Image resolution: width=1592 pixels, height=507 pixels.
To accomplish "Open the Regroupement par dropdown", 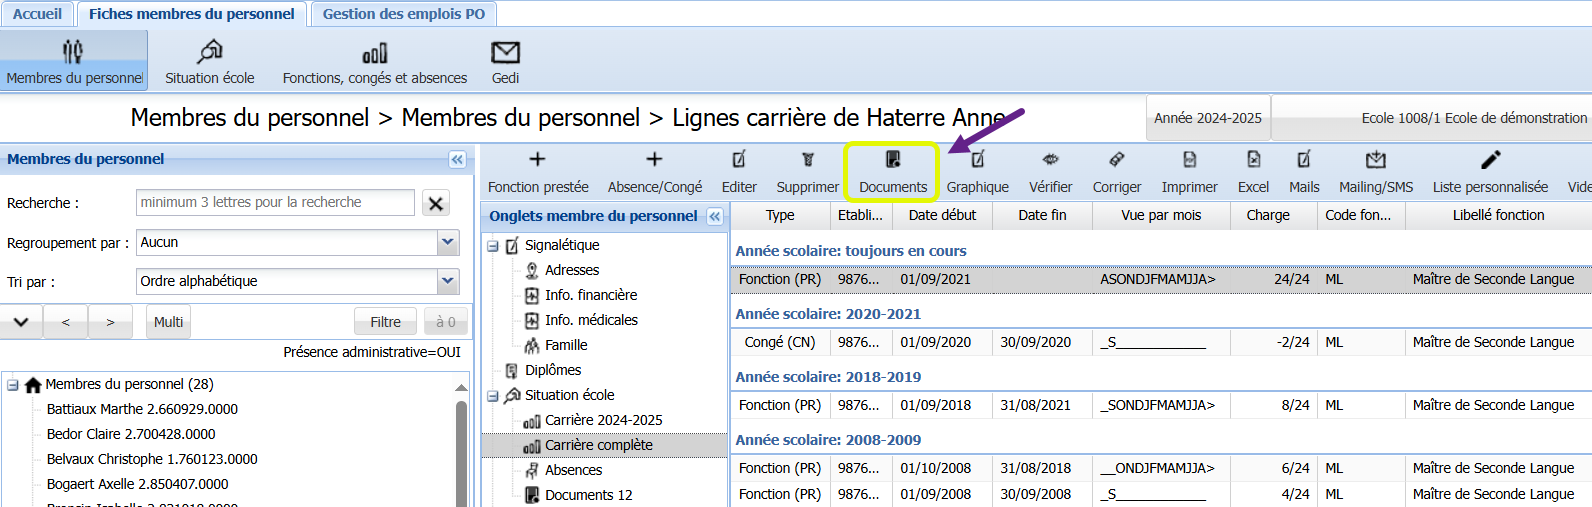I will (448, 242).
